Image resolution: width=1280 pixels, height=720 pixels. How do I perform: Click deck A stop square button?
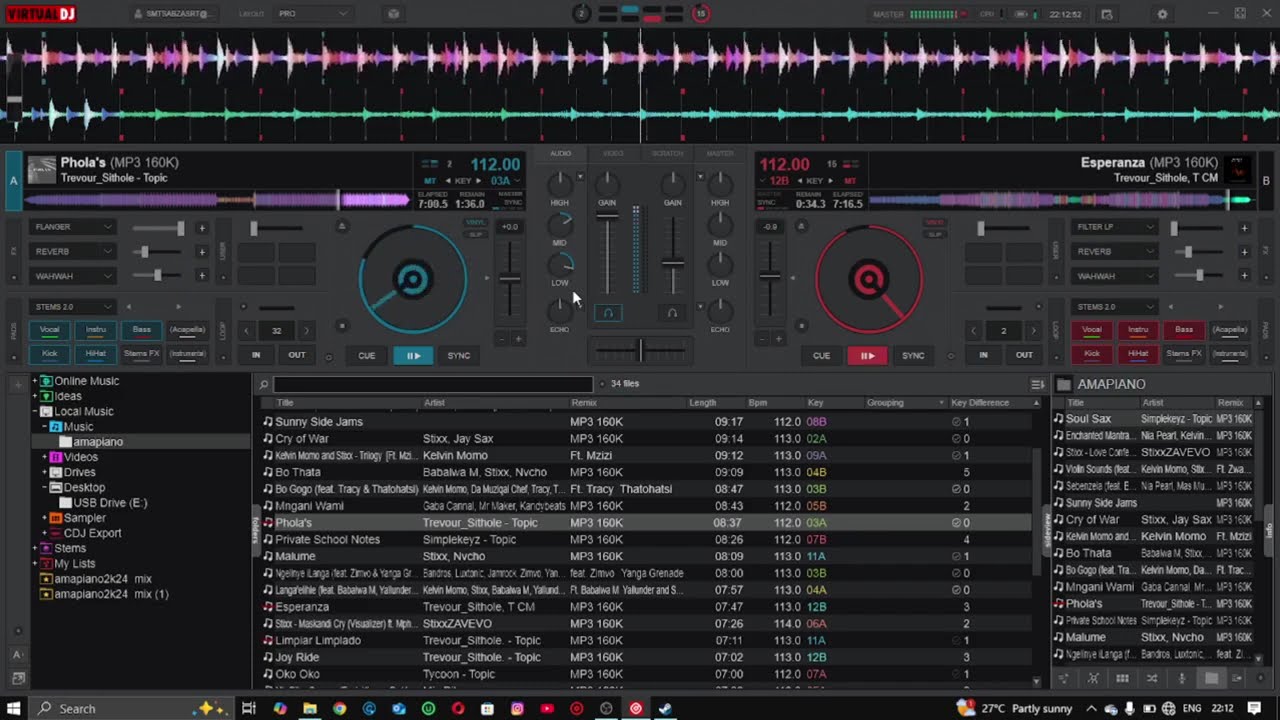pos(342,325)
